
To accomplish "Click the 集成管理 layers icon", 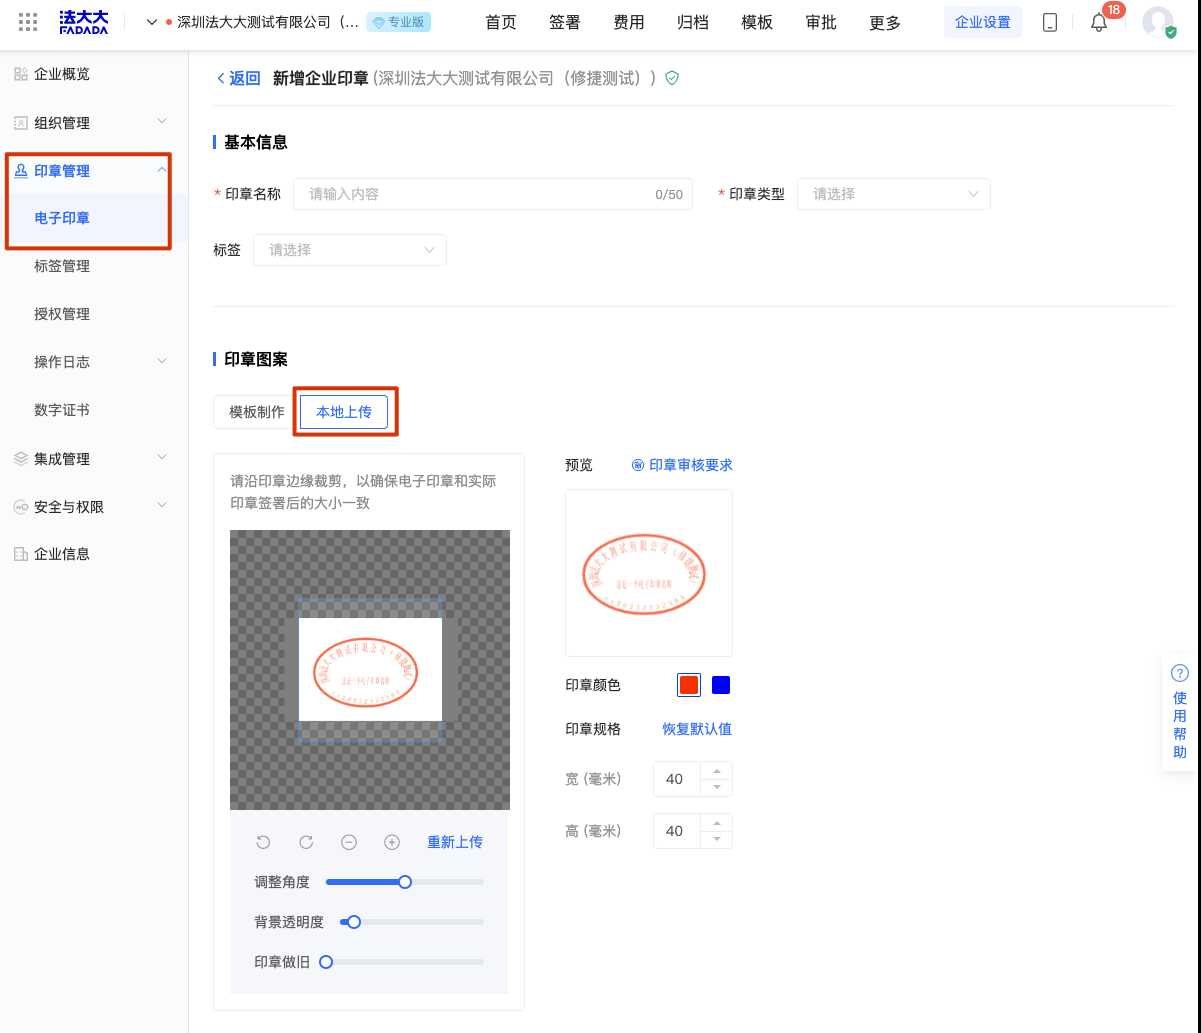I will click(21, 459).
